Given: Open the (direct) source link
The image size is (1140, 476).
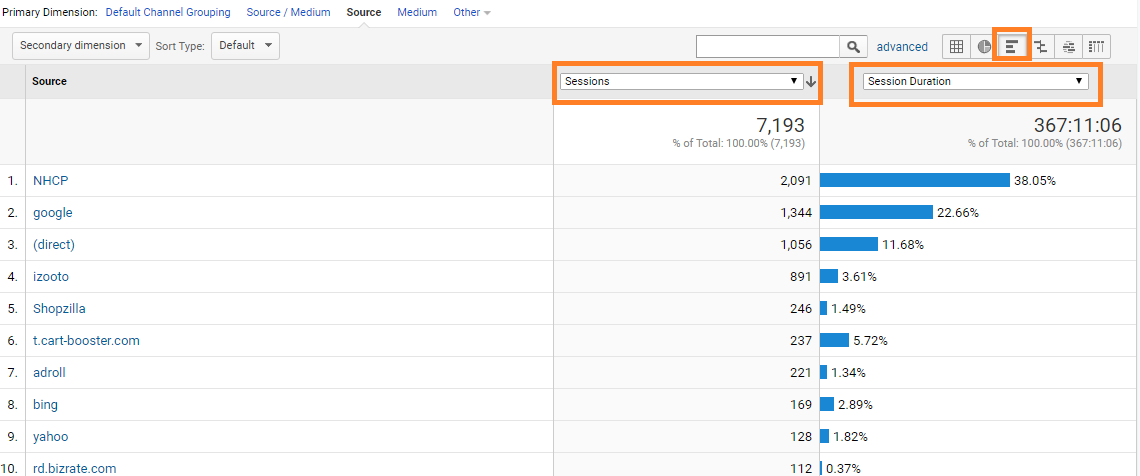Looking at the screenshot, I should coord(54,245).
